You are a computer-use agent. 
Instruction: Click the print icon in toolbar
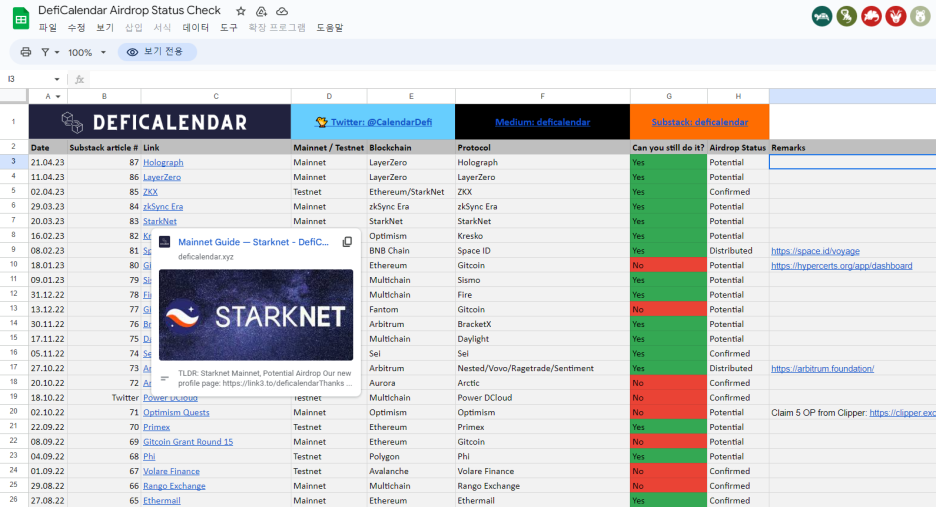26,52
